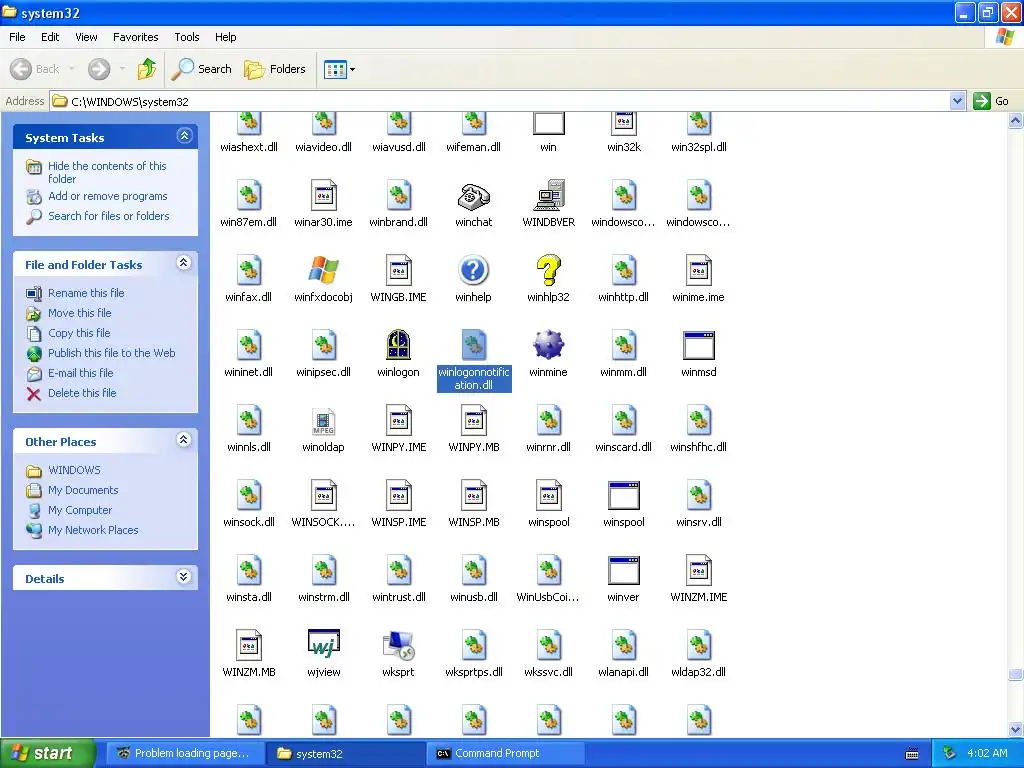Click E-mail this file
This screenshot has height=768, width=1024.
(x=81, y=373)
